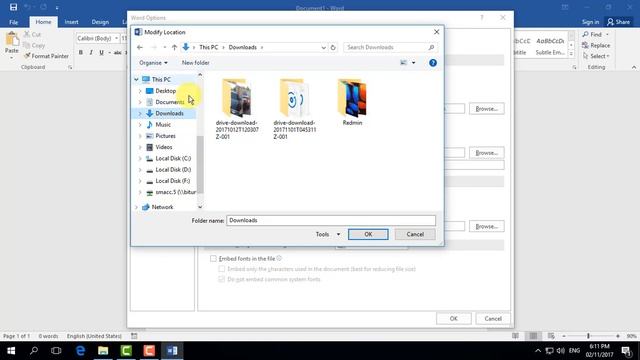
Task: Click Format Painter in Word ribbon
Action: pos(46,56)
